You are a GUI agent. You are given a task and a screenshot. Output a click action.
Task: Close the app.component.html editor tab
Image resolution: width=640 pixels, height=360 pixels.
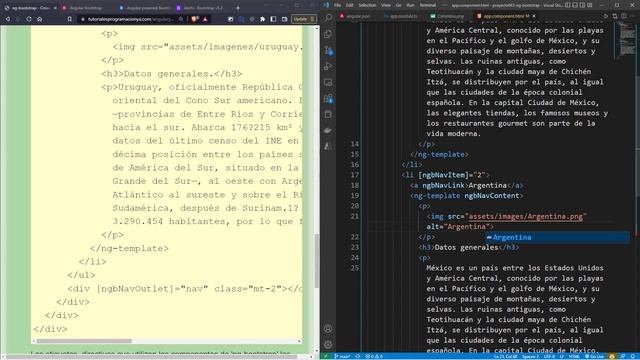tap(534, 16)
